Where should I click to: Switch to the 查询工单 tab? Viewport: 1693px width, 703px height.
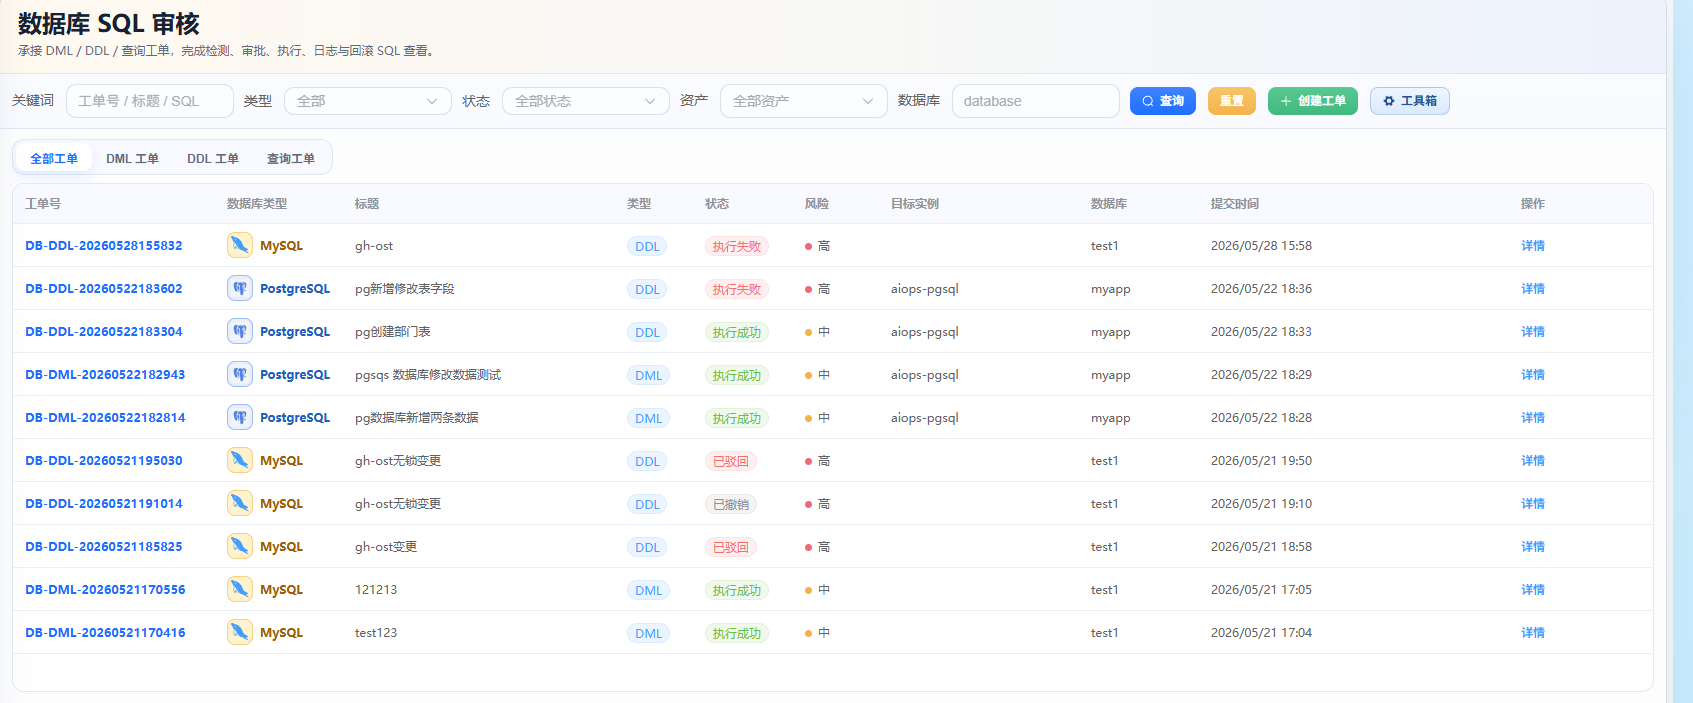291,158
